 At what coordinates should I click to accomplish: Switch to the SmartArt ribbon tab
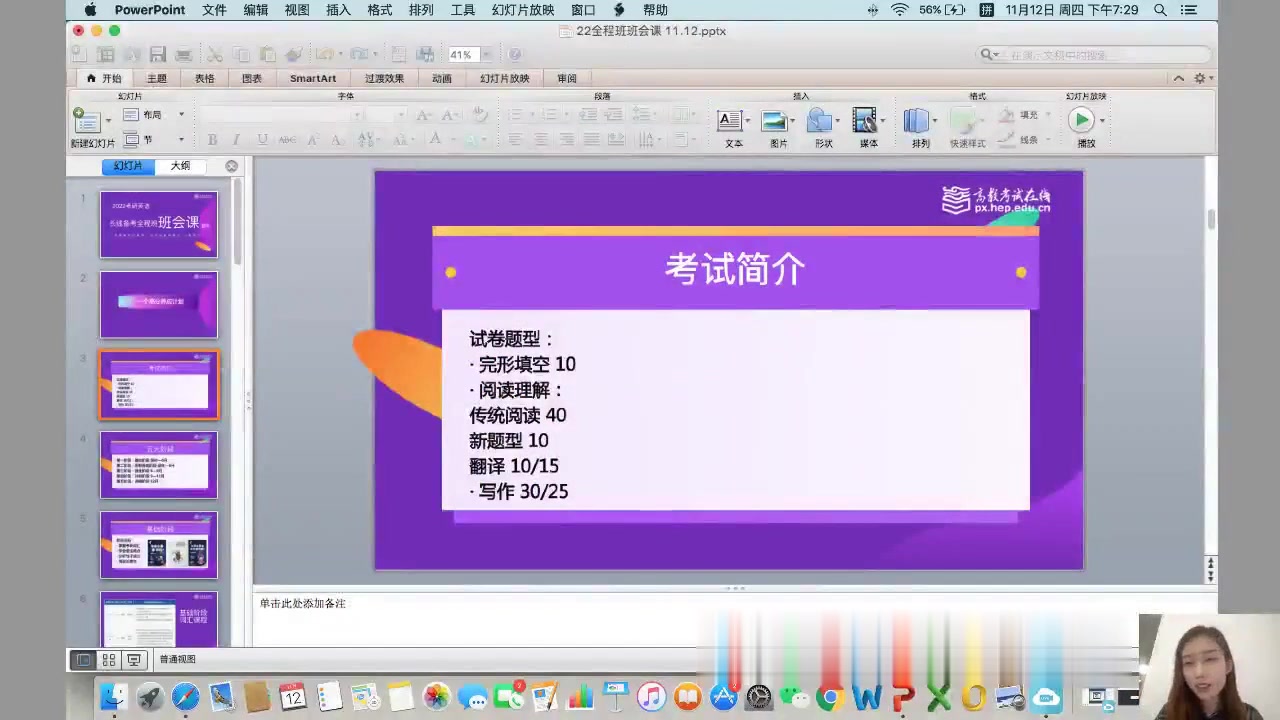tap(313, 78)
